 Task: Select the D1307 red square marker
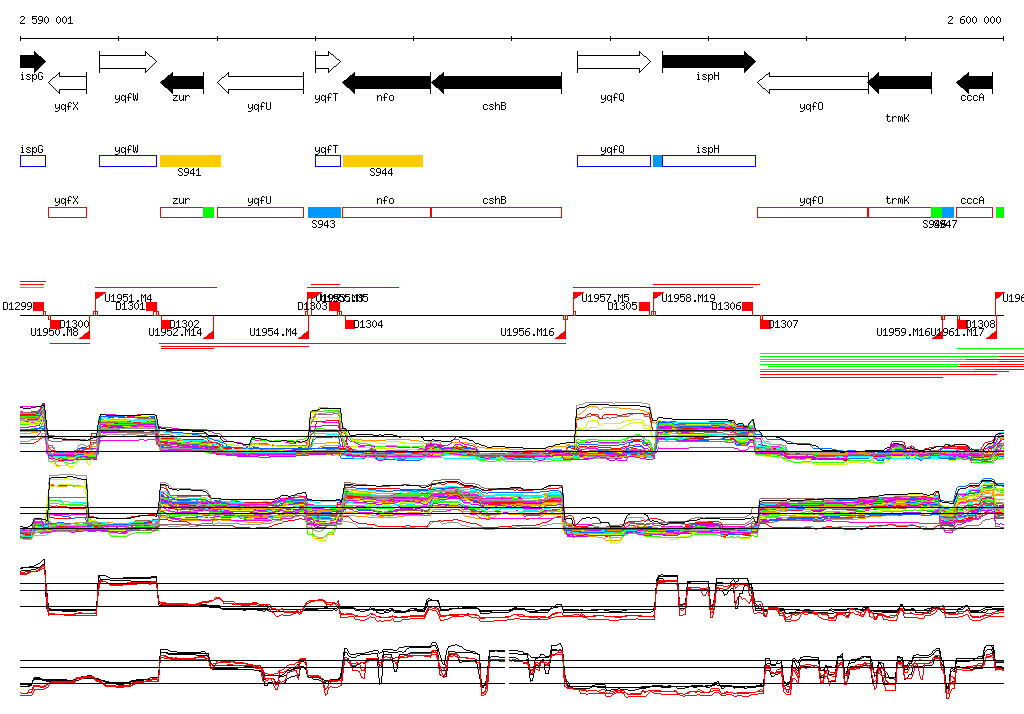(x=765, y=324)
